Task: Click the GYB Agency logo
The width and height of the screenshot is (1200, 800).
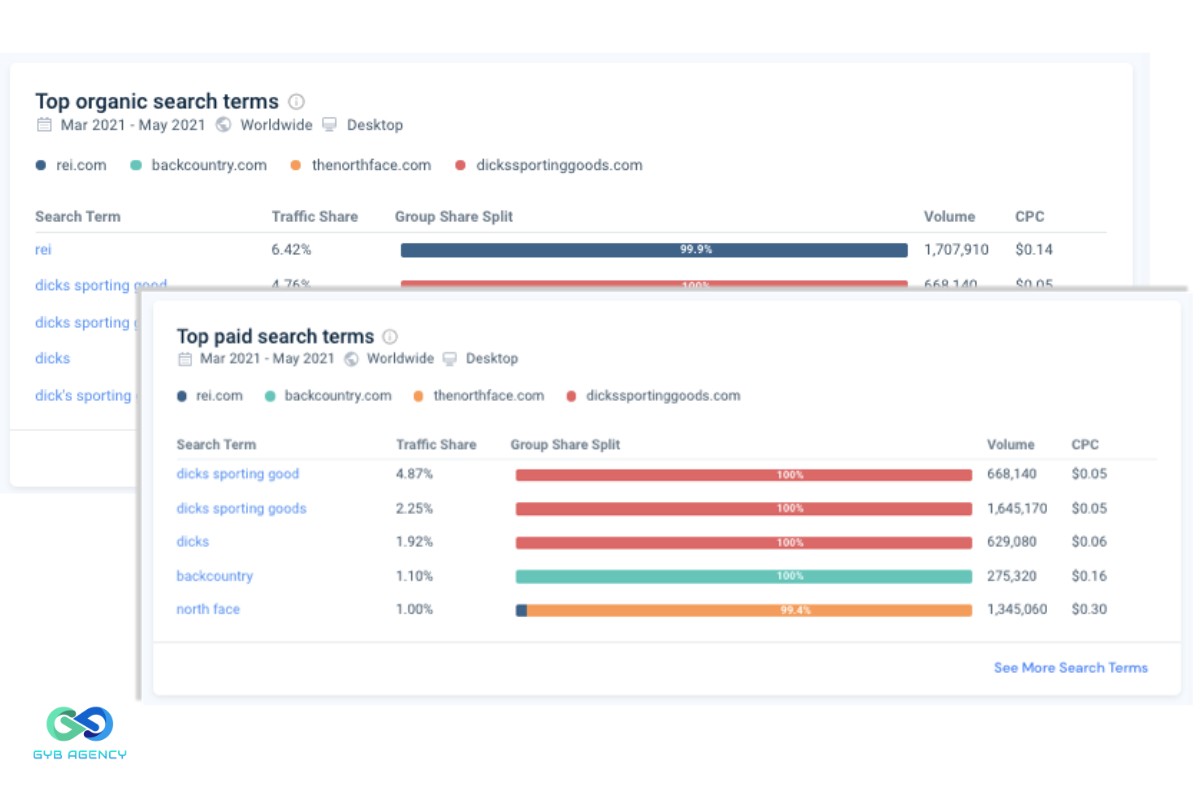Action: point(80,733)
